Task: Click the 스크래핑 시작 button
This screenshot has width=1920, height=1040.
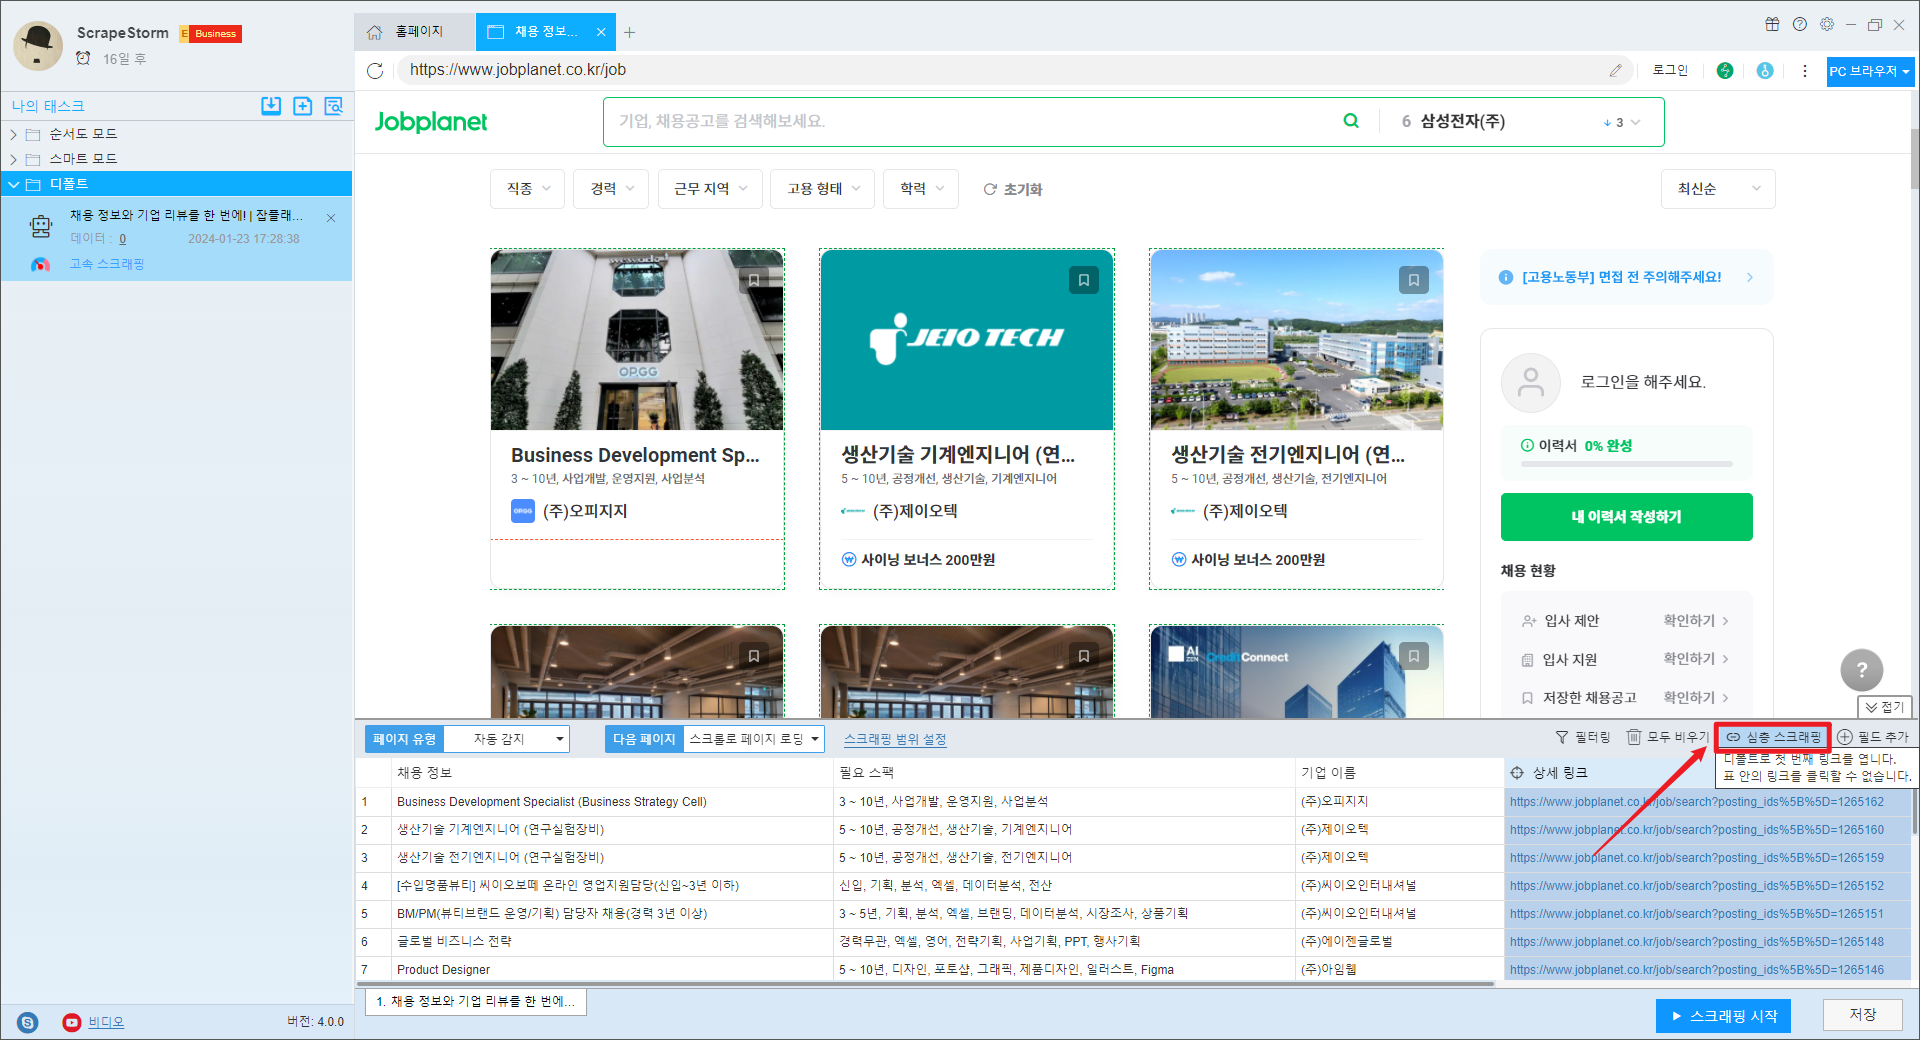Action: (1723, 1016)
